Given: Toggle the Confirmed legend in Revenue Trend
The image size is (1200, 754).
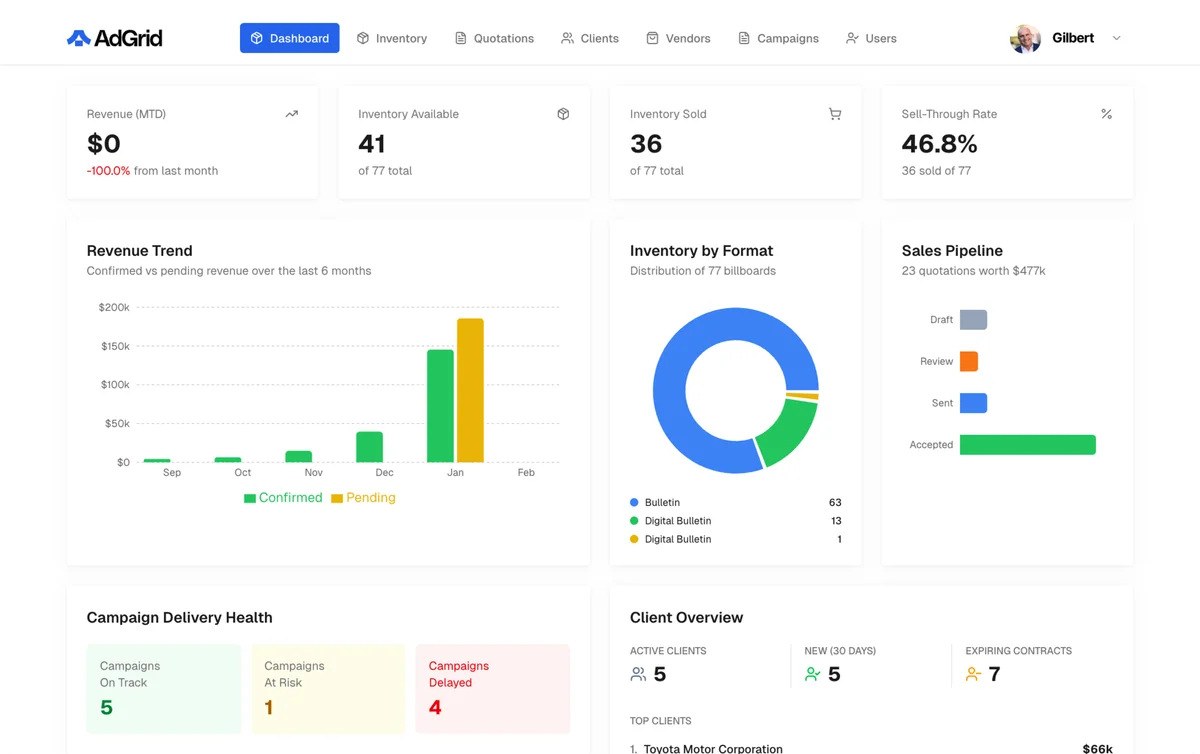Looking at the screenshot, I should [x=283, y=497].
